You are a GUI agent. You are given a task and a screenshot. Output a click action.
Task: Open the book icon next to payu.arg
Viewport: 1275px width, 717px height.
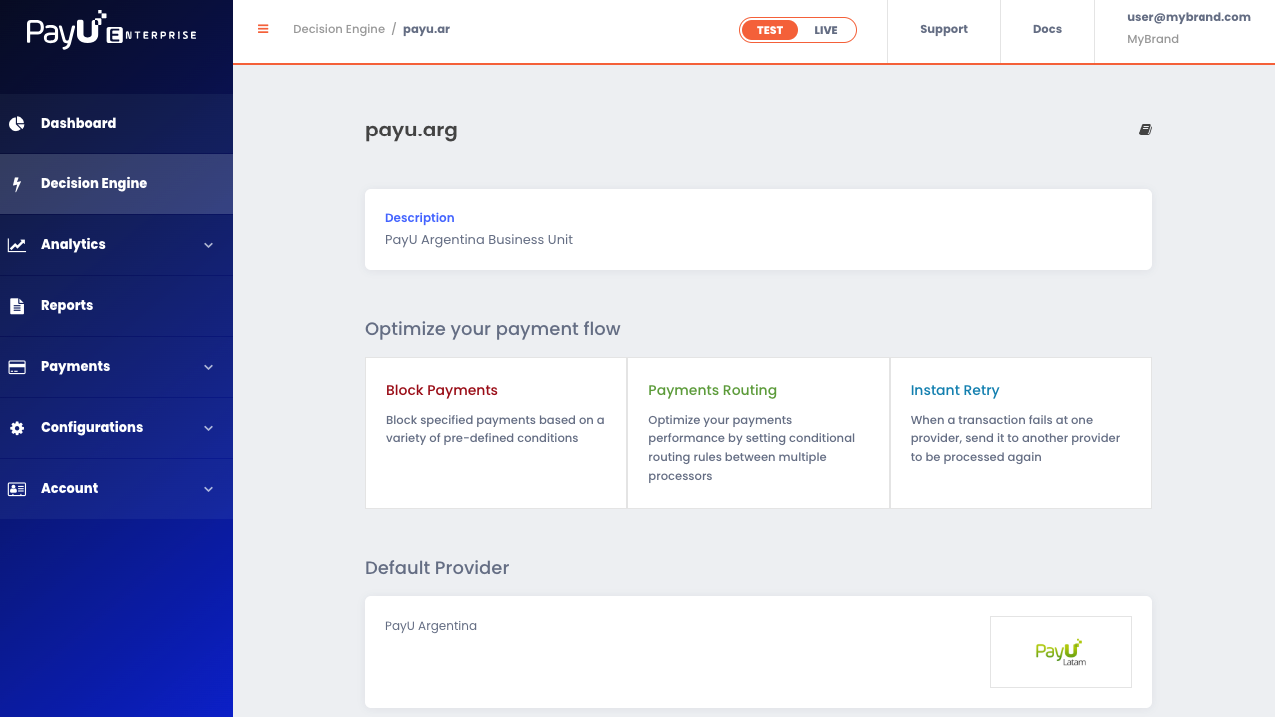click(1145, 130)
